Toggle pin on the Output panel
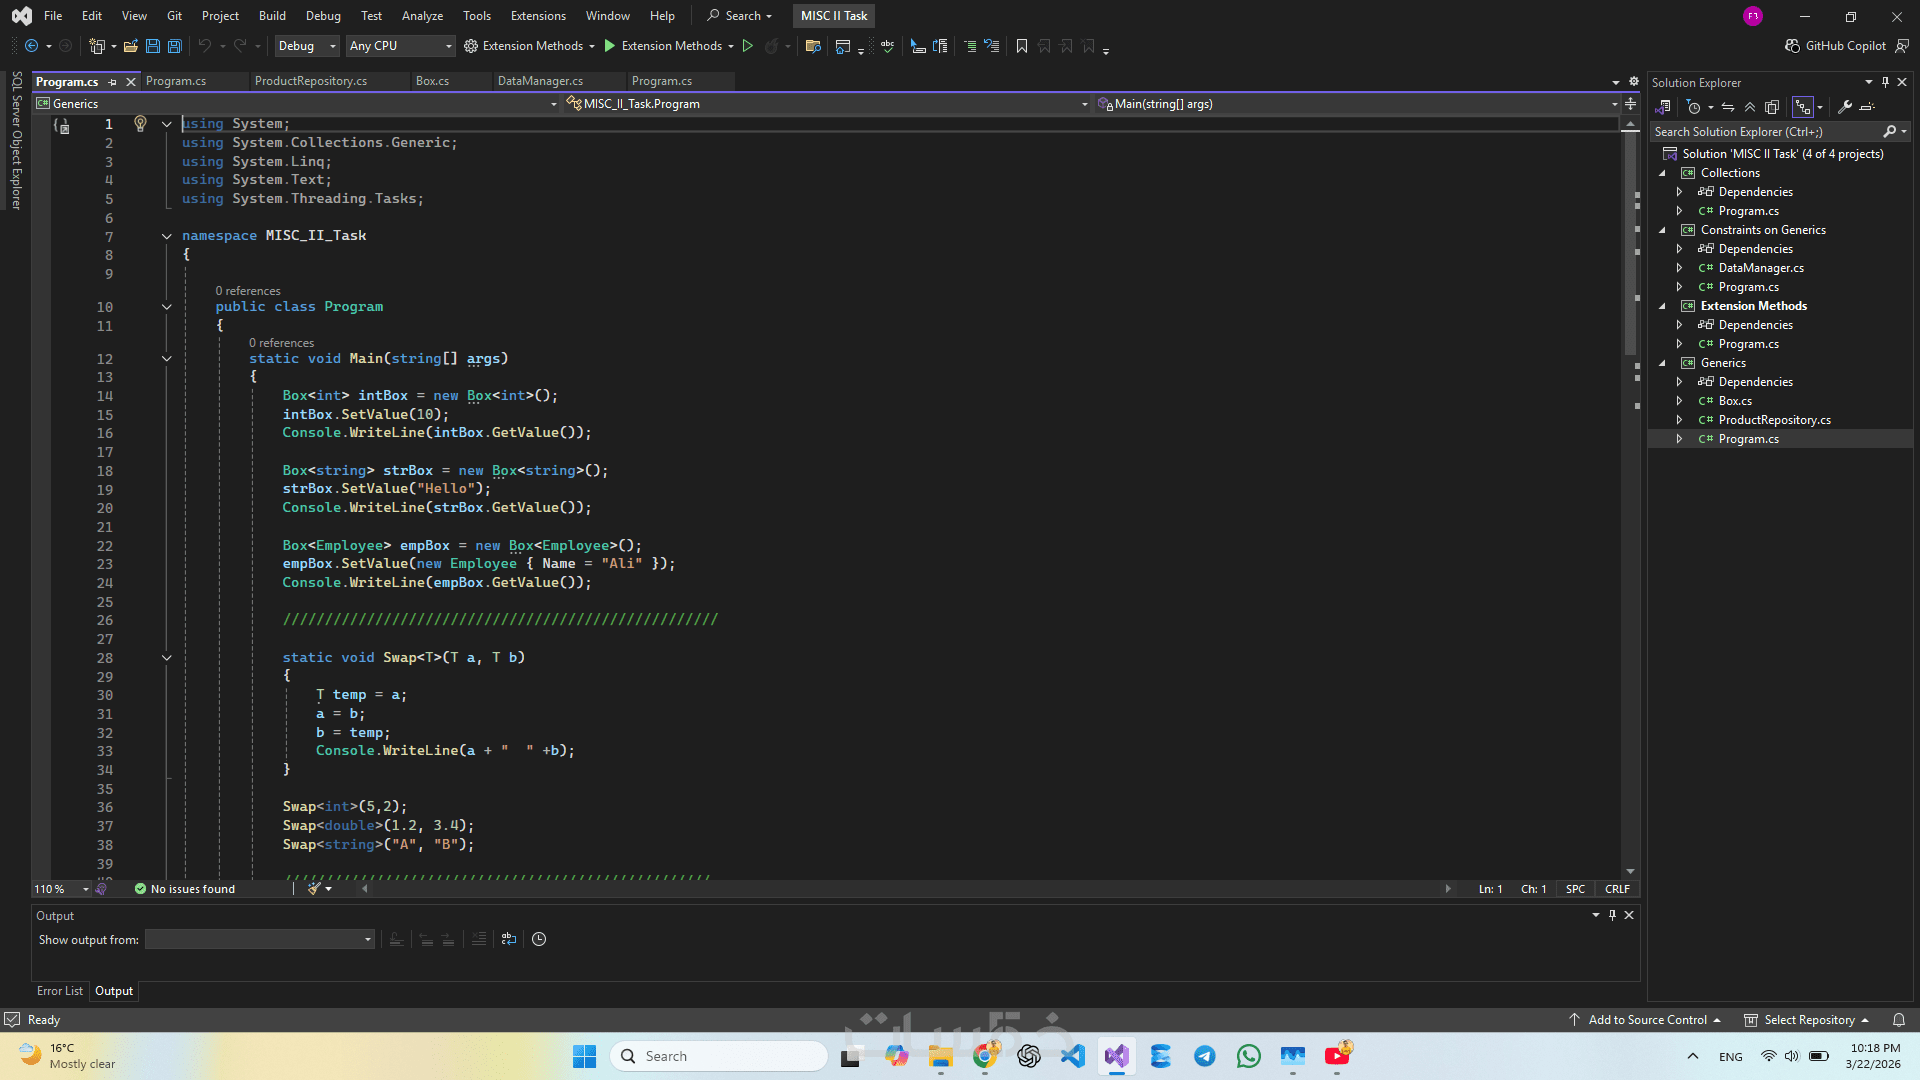The image size is (1920, 1080). 1612,915
